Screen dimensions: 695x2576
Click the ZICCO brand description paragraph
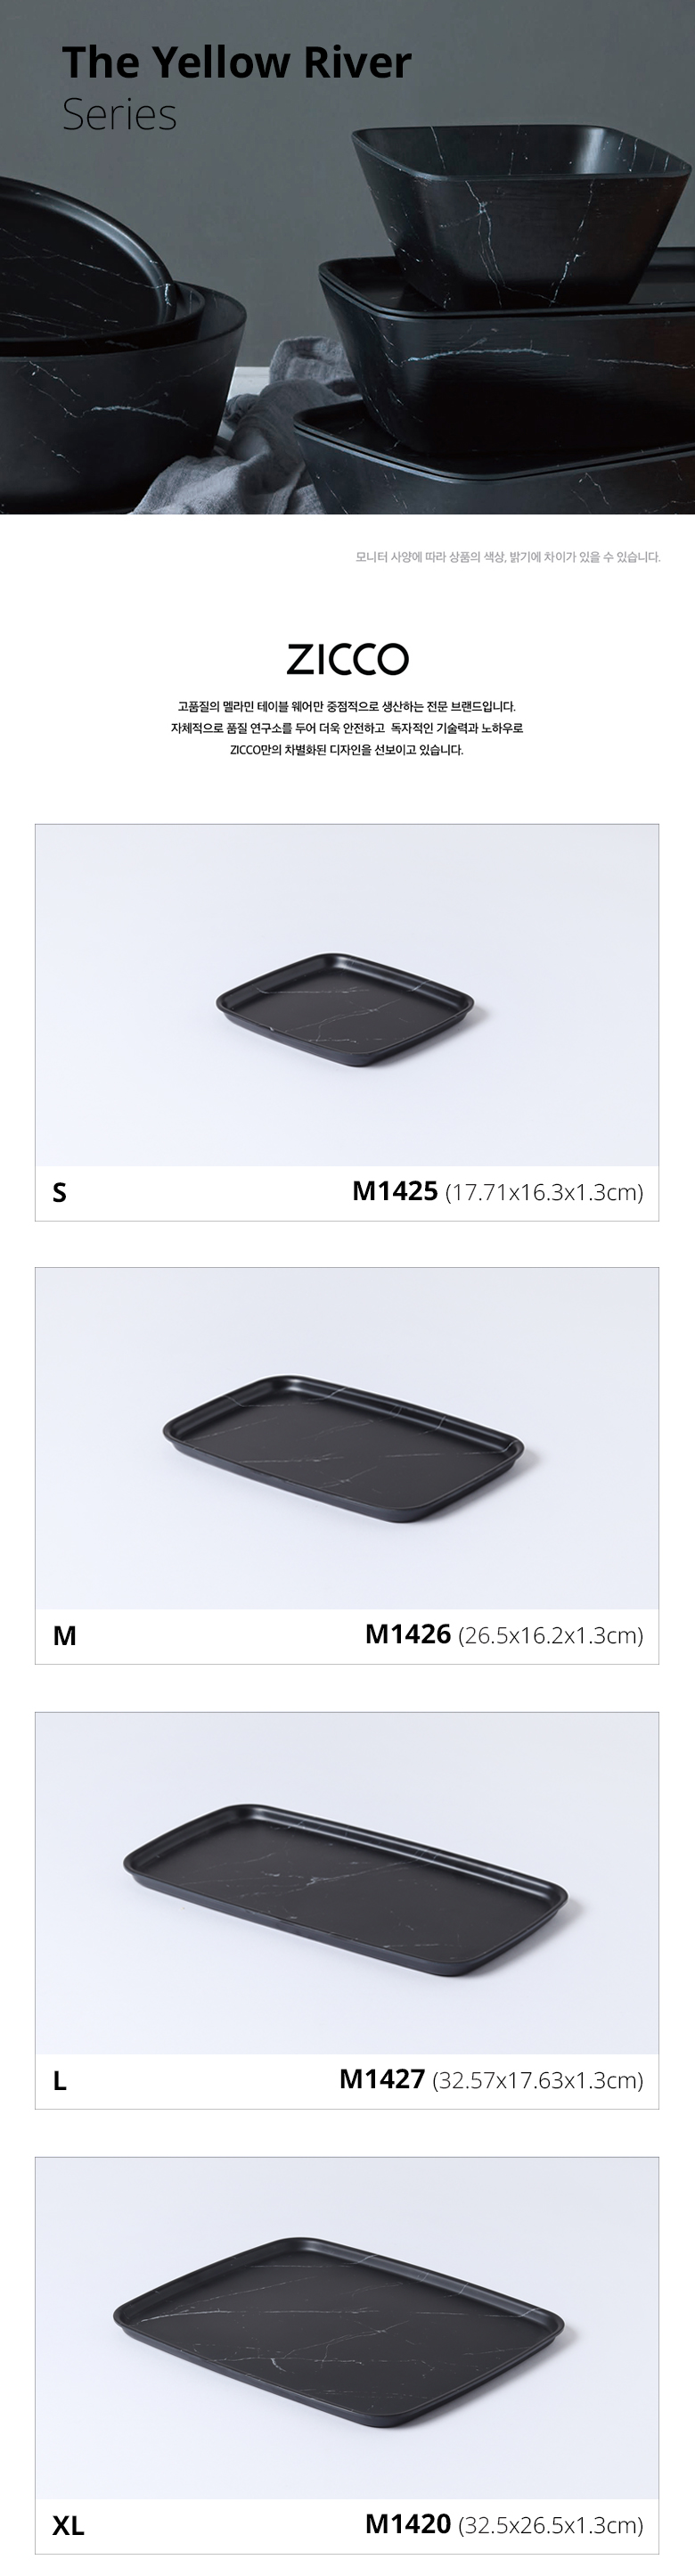coord(347,727)
